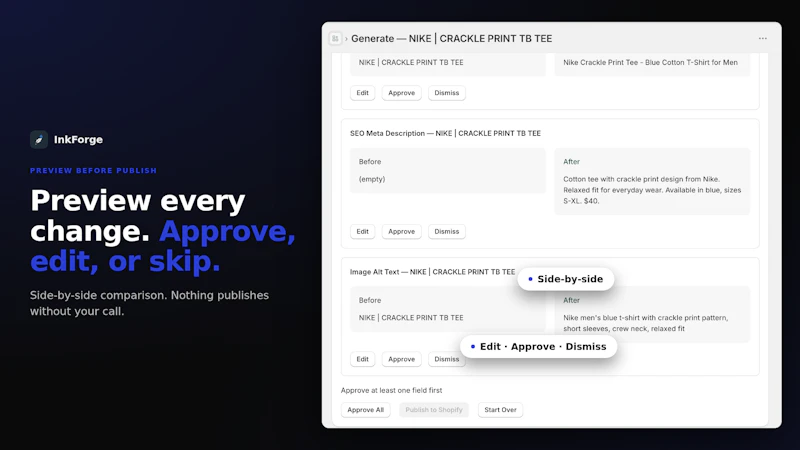Click the app grid icon beside Generate title
This screenshot has height=450, width=800.
[x=335, y=39]
